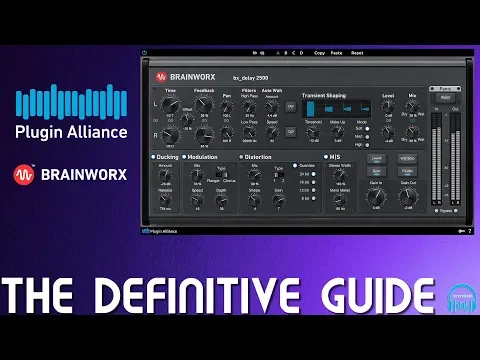Viewport: 480px width, 360px height.
Task: Switch to settings bank D
Action: click(x=302, y=53)
